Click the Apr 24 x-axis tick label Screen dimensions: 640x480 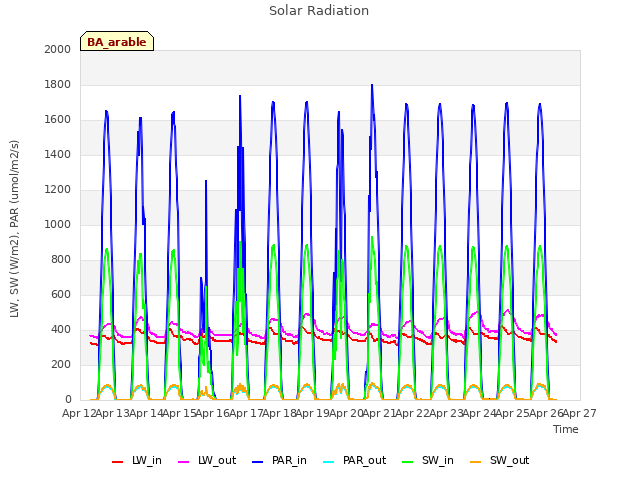479,413
